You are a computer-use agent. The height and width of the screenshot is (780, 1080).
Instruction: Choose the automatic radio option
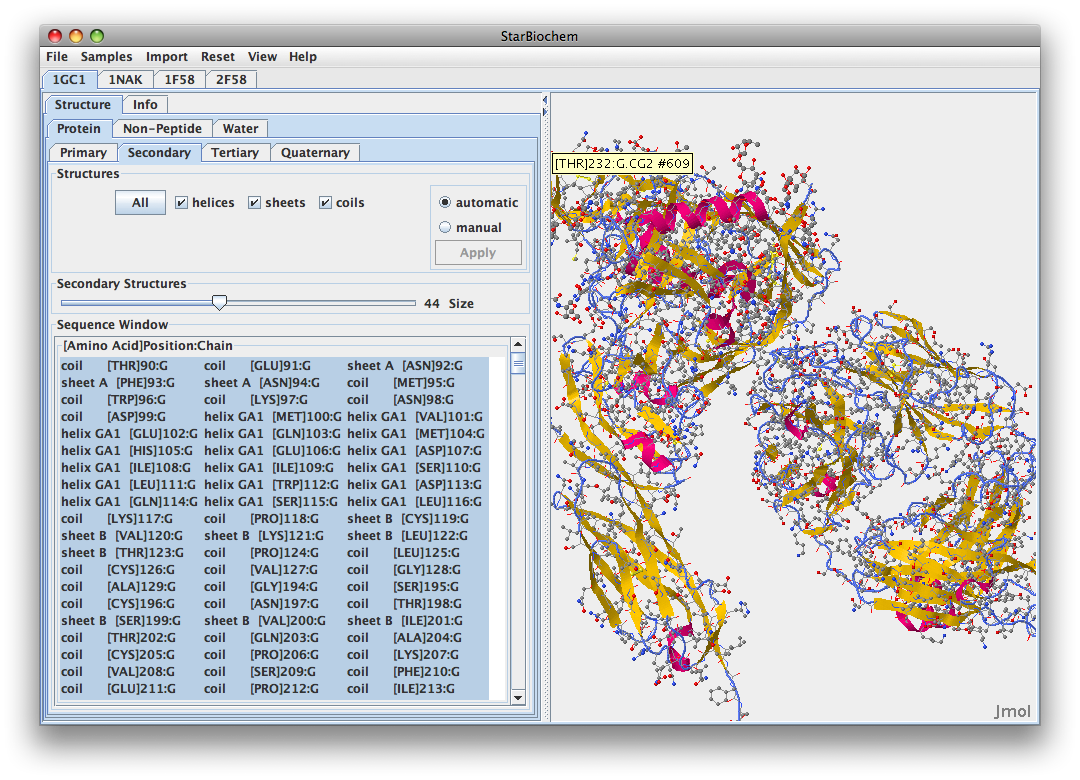pyautogui.click(x=446, y=203)
